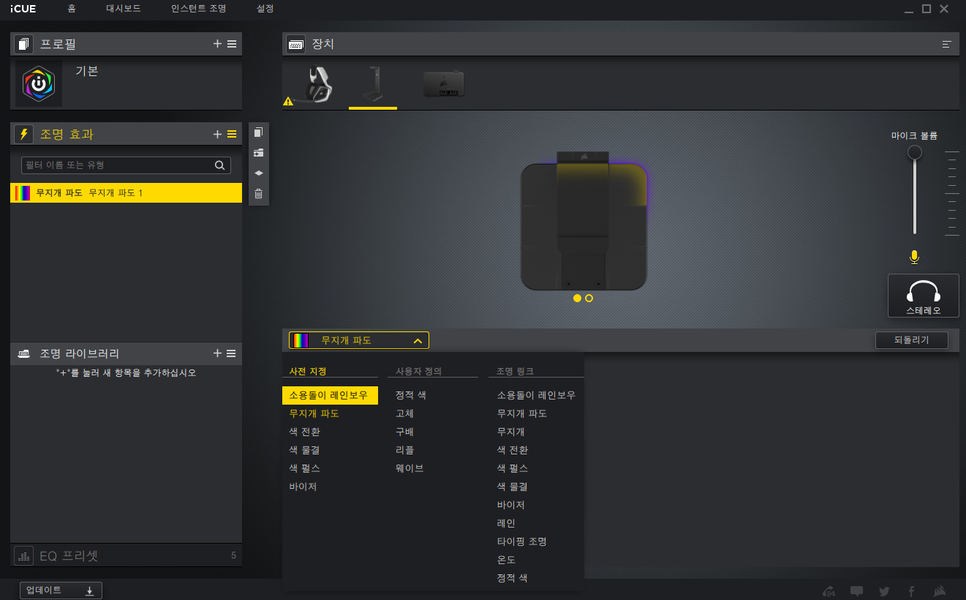Select the third dark device thumbnail
966x600 pixels.
[444, 84]
